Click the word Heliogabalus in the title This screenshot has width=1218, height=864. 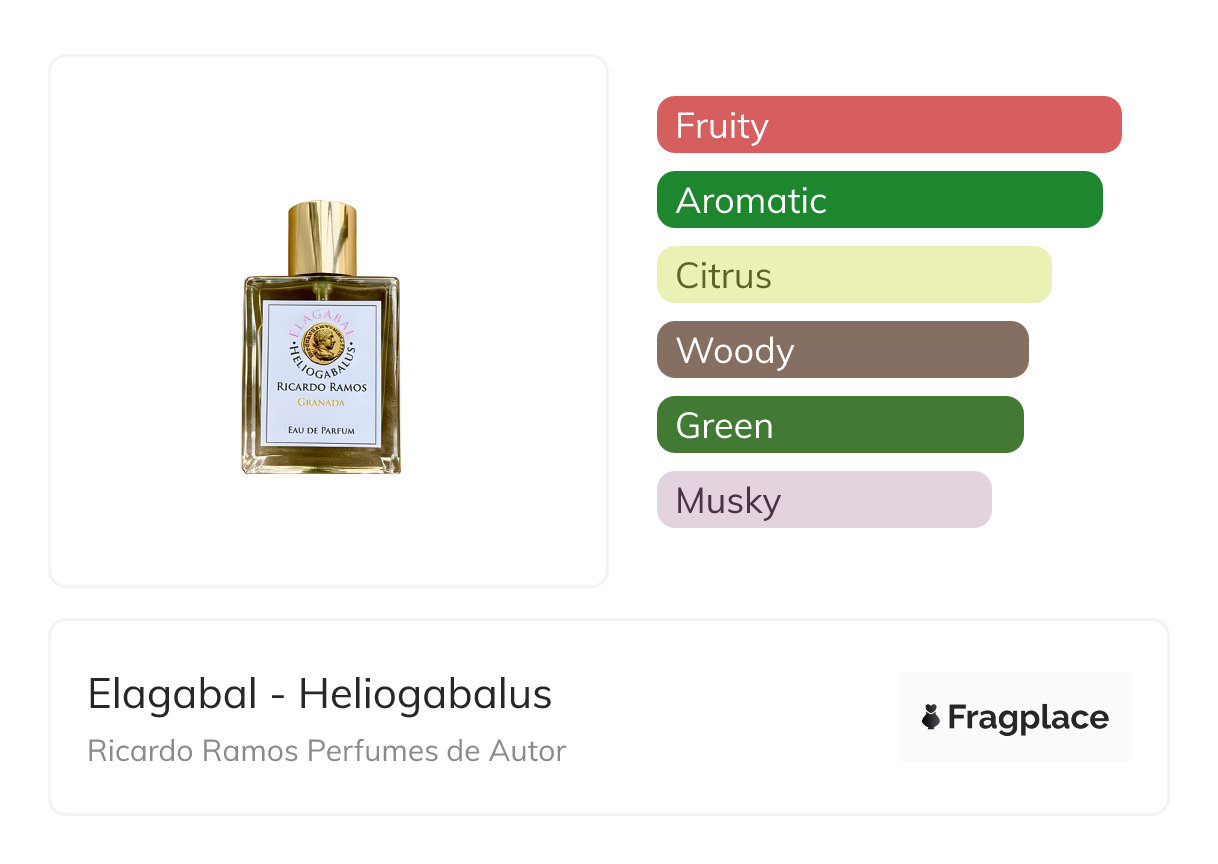[425, 694]
